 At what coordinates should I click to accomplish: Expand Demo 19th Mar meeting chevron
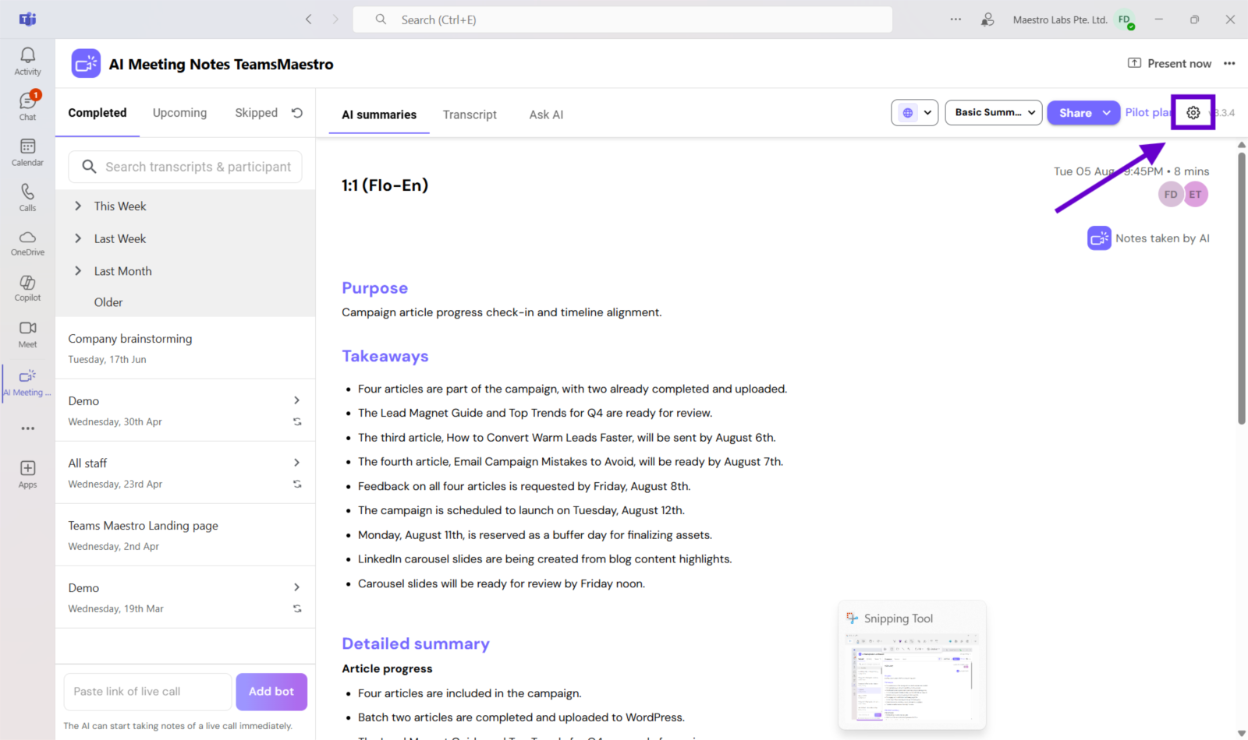(x=297, y=587)
